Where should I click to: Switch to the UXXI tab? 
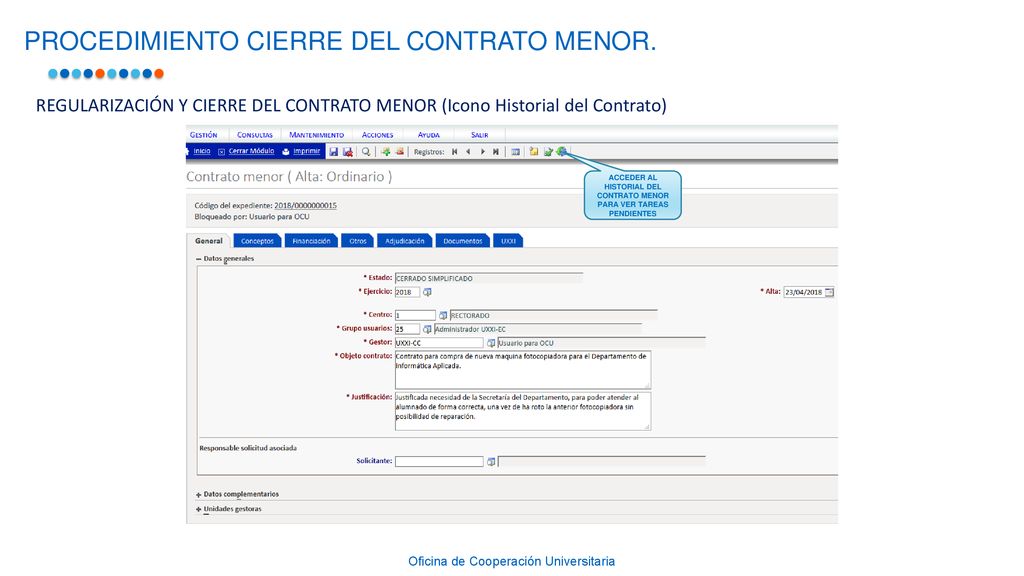[508, 241]
